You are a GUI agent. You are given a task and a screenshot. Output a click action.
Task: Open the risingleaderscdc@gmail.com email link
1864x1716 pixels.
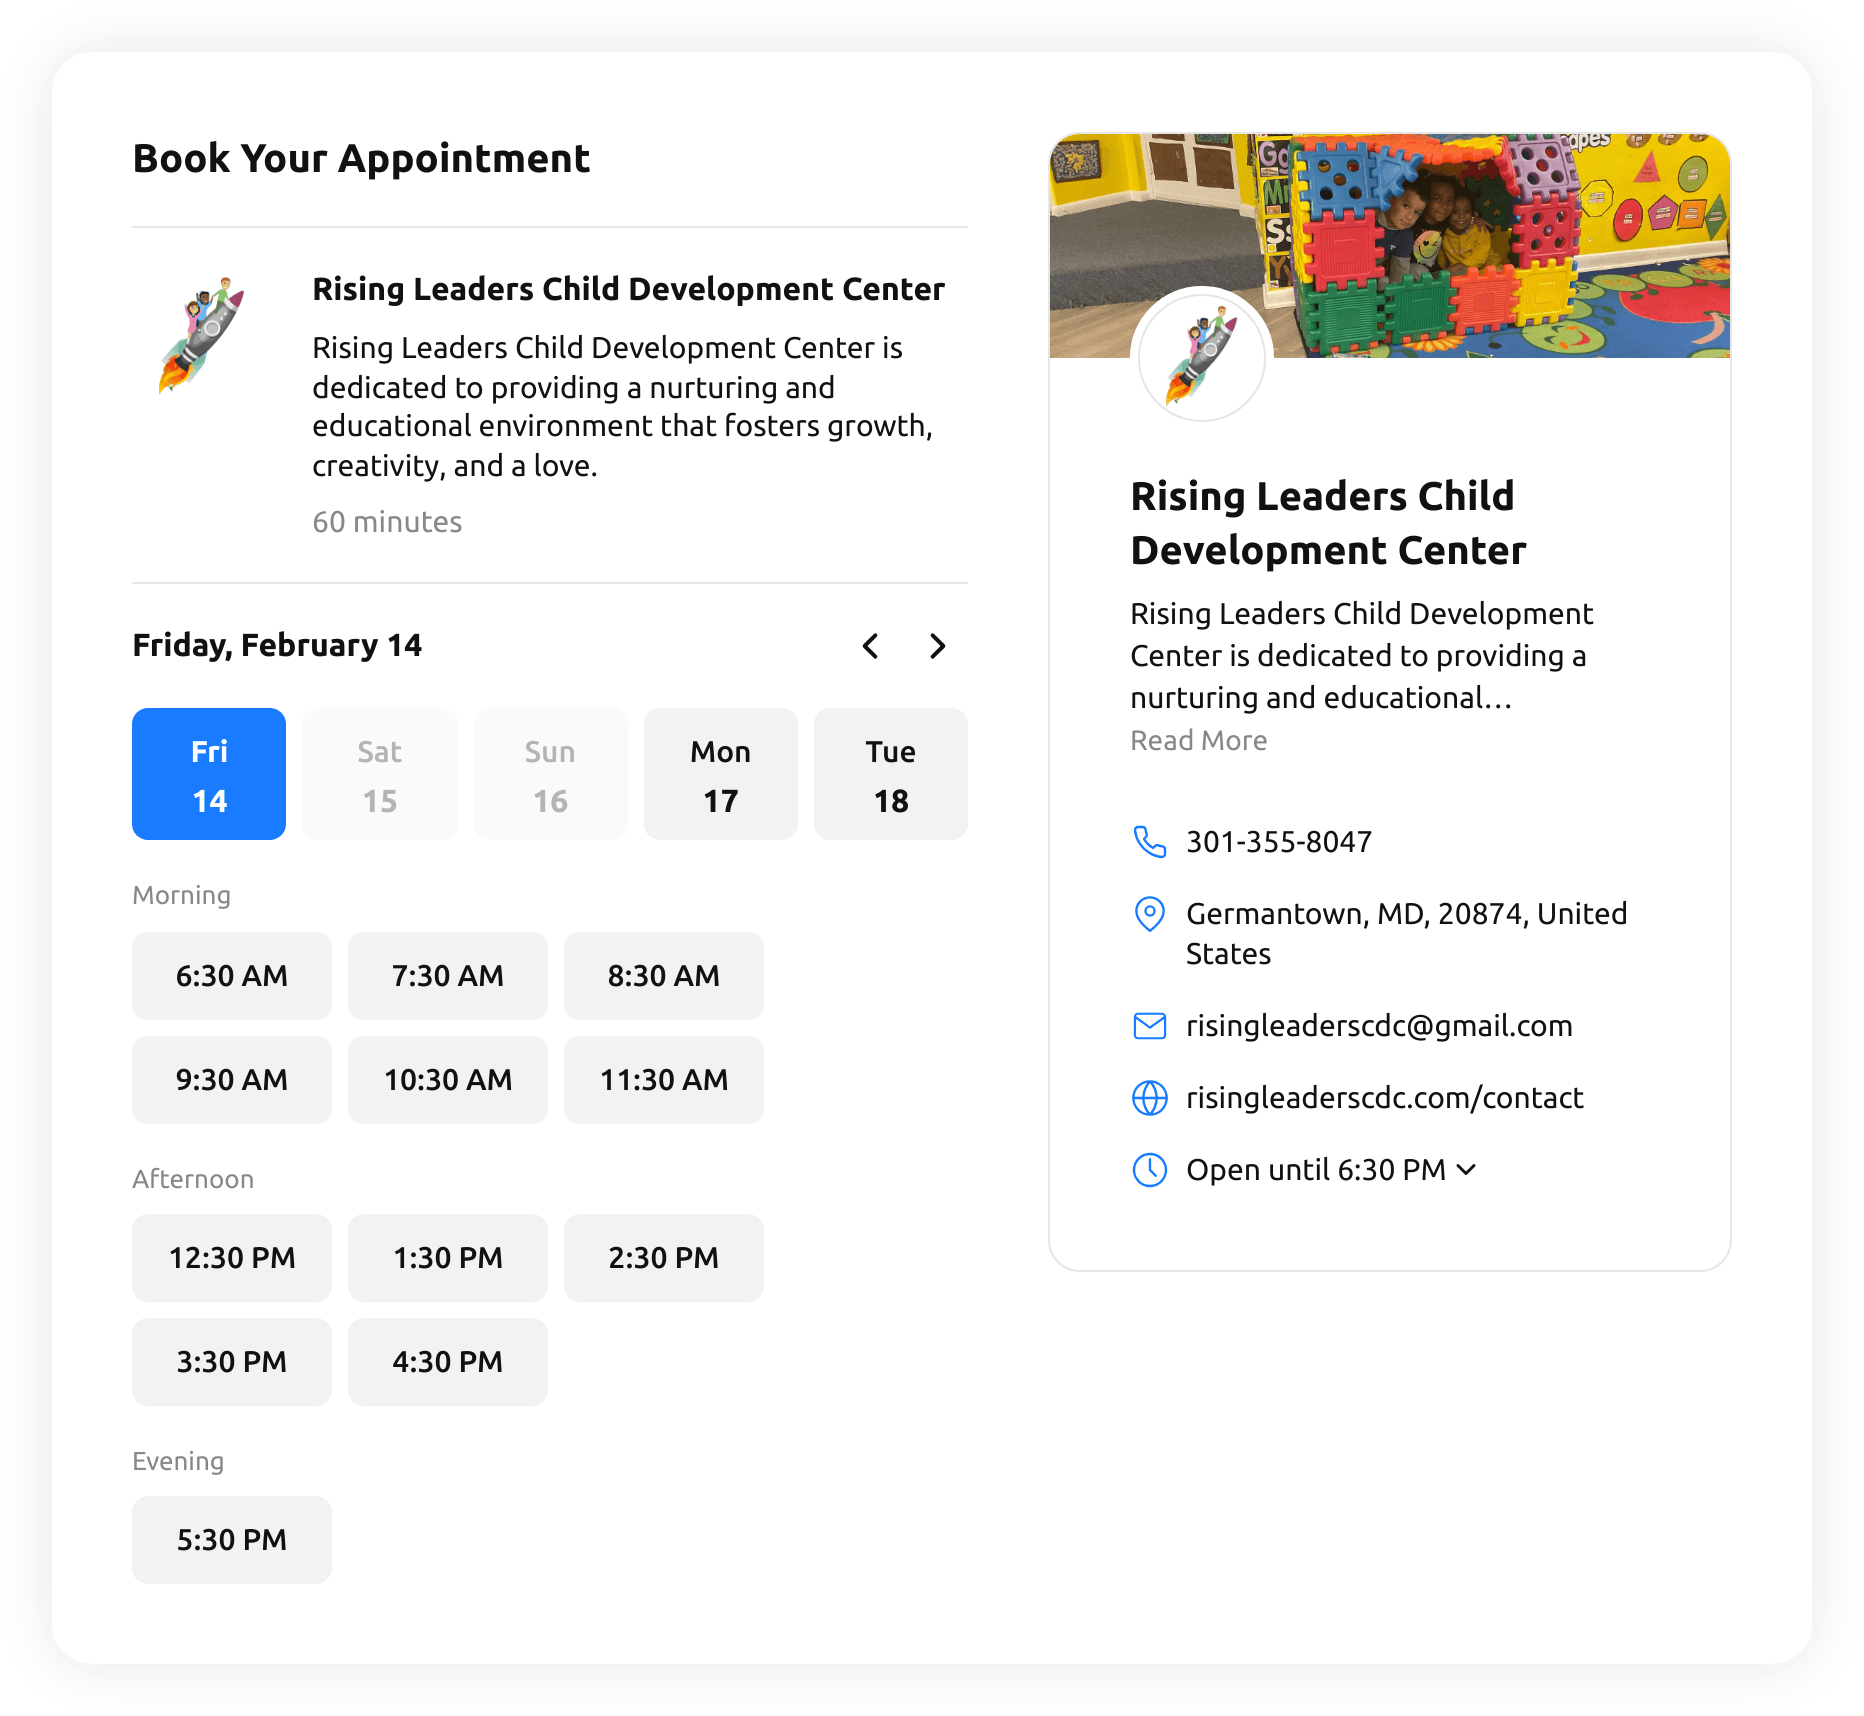[x=1379, y=1026]
